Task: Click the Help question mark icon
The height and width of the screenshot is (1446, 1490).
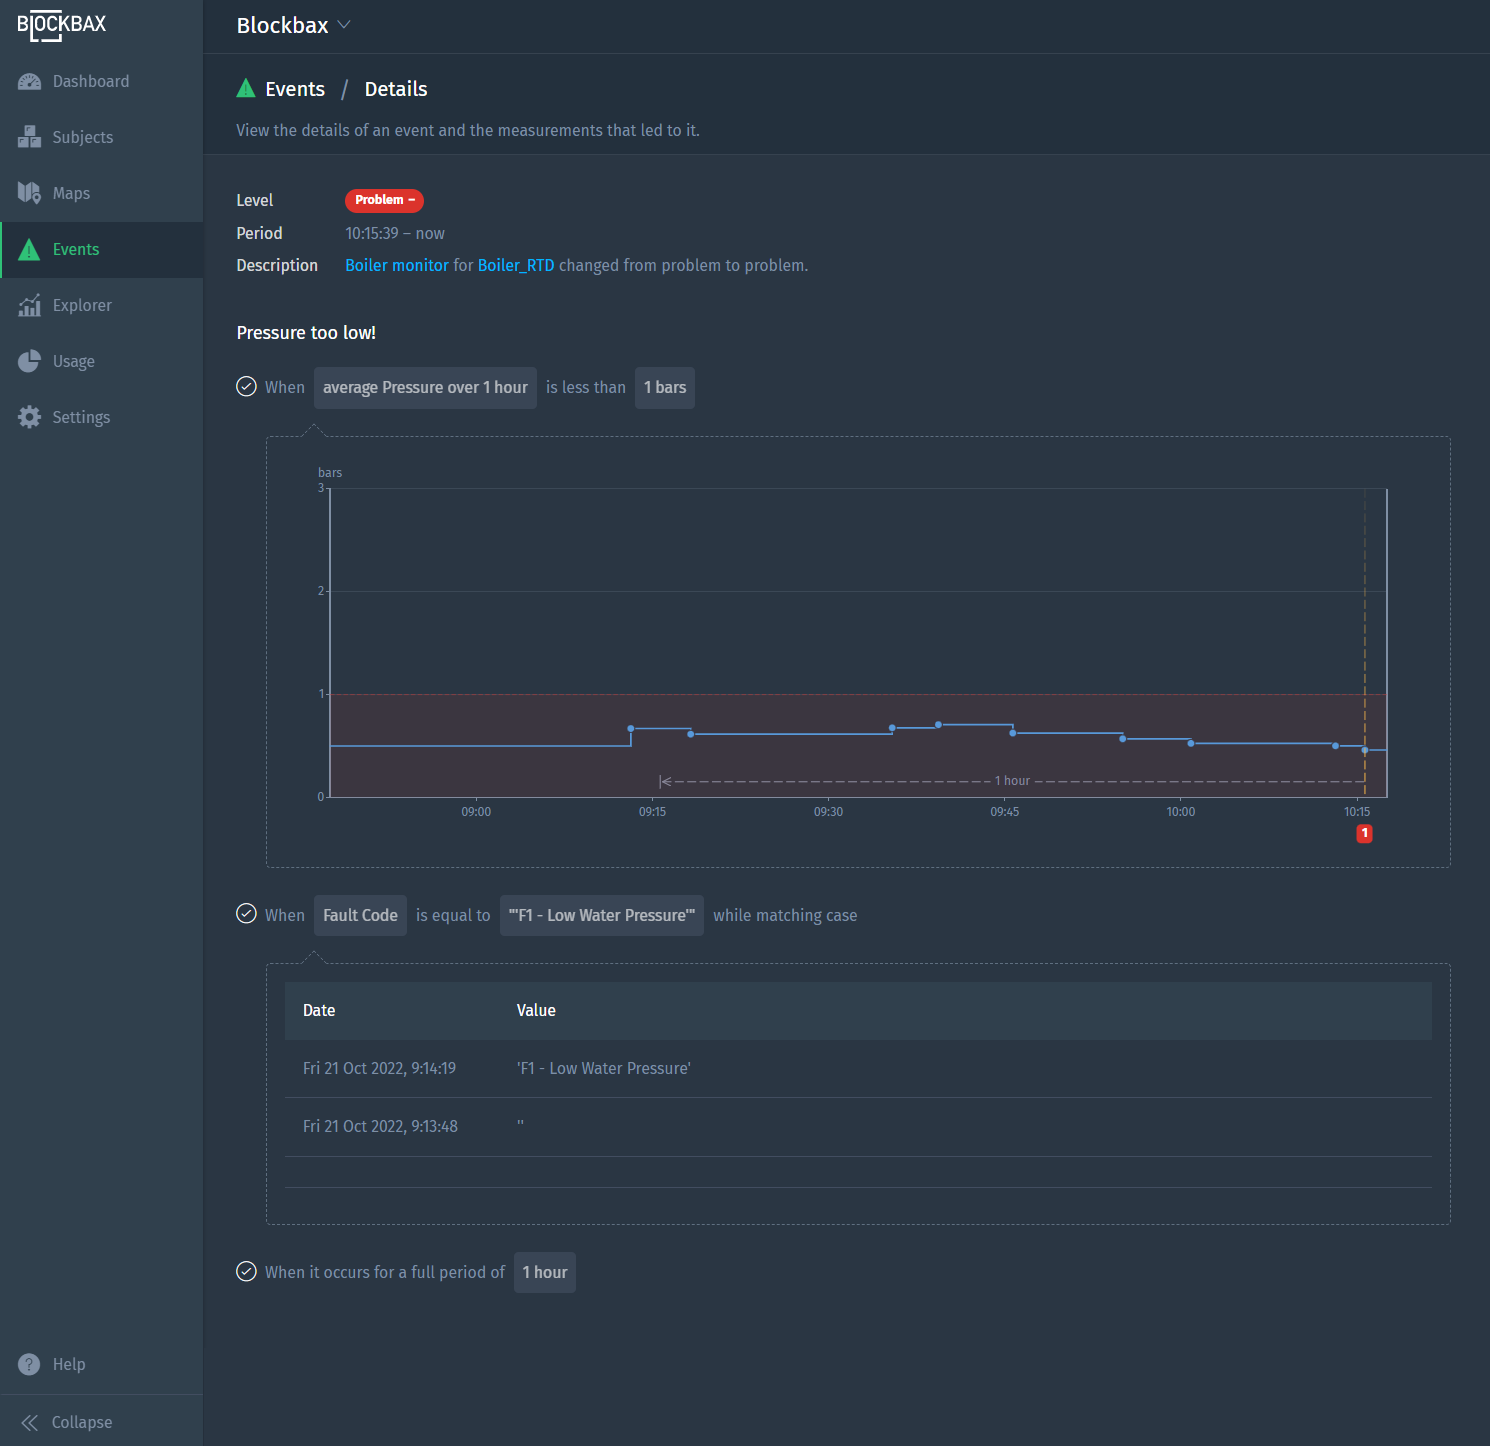Action: [29, 1365]
